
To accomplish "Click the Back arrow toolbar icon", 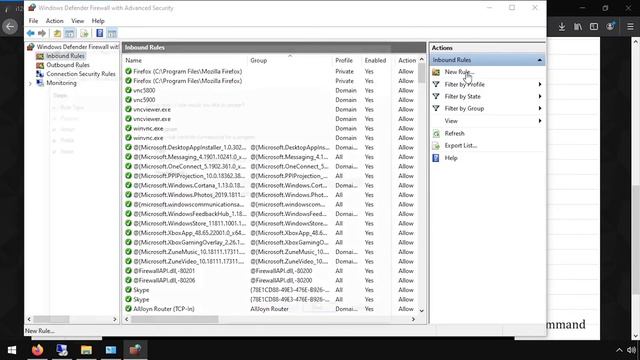I will click(31, 33).
